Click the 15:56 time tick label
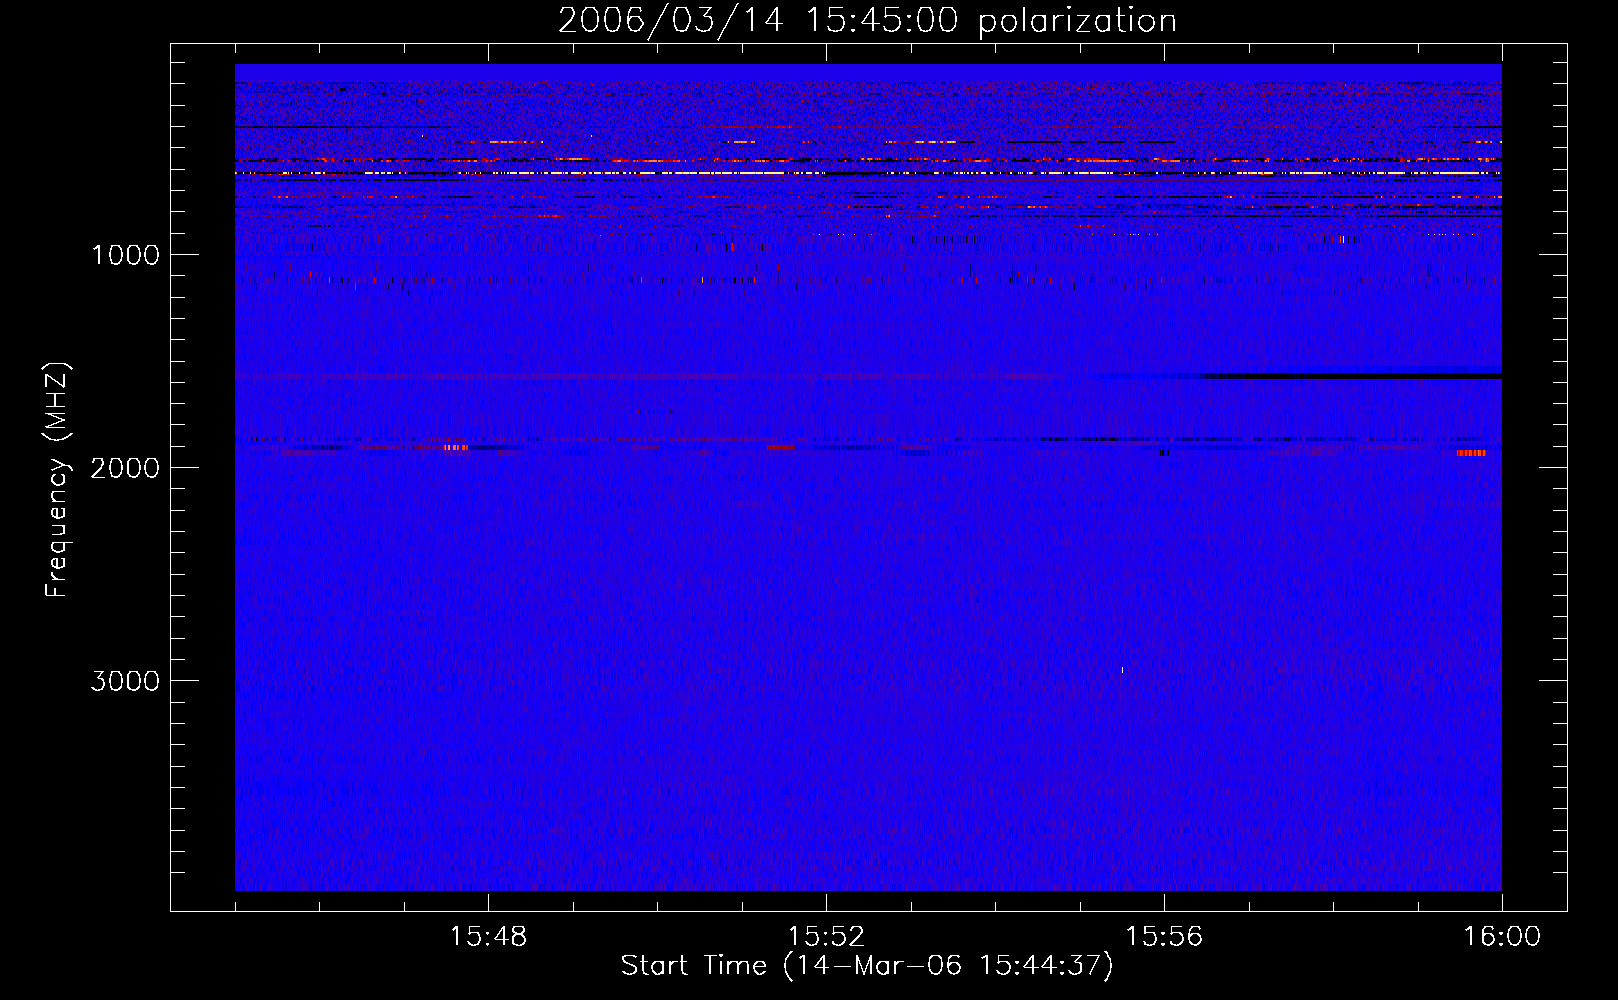Screen dimensions: 1618x1000 [x=1164, y=937]
